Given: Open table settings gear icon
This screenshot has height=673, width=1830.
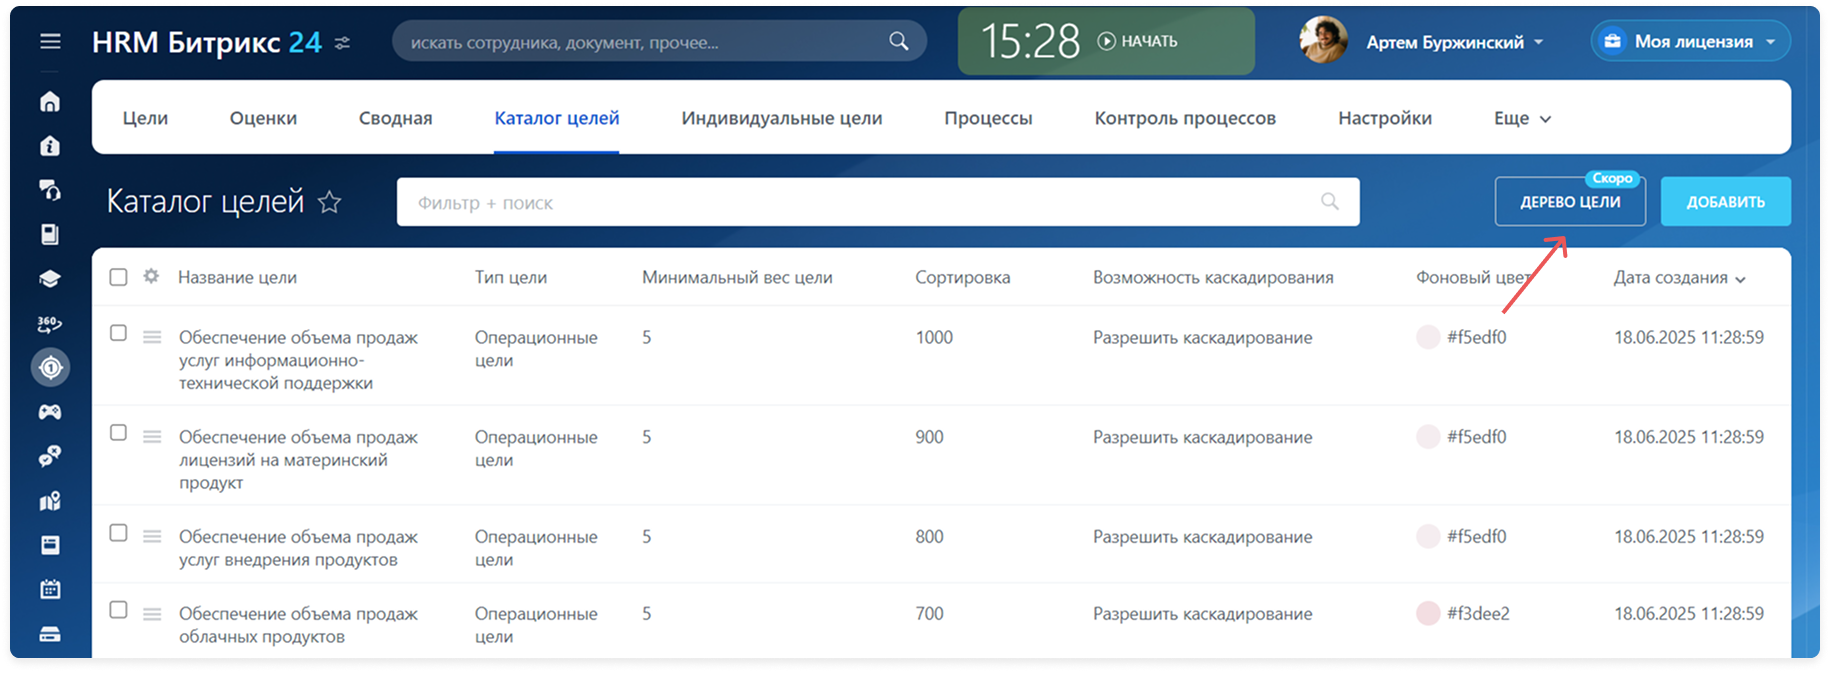Looking at the screenshot, I should pyautogui.click(x=151, y=276).
